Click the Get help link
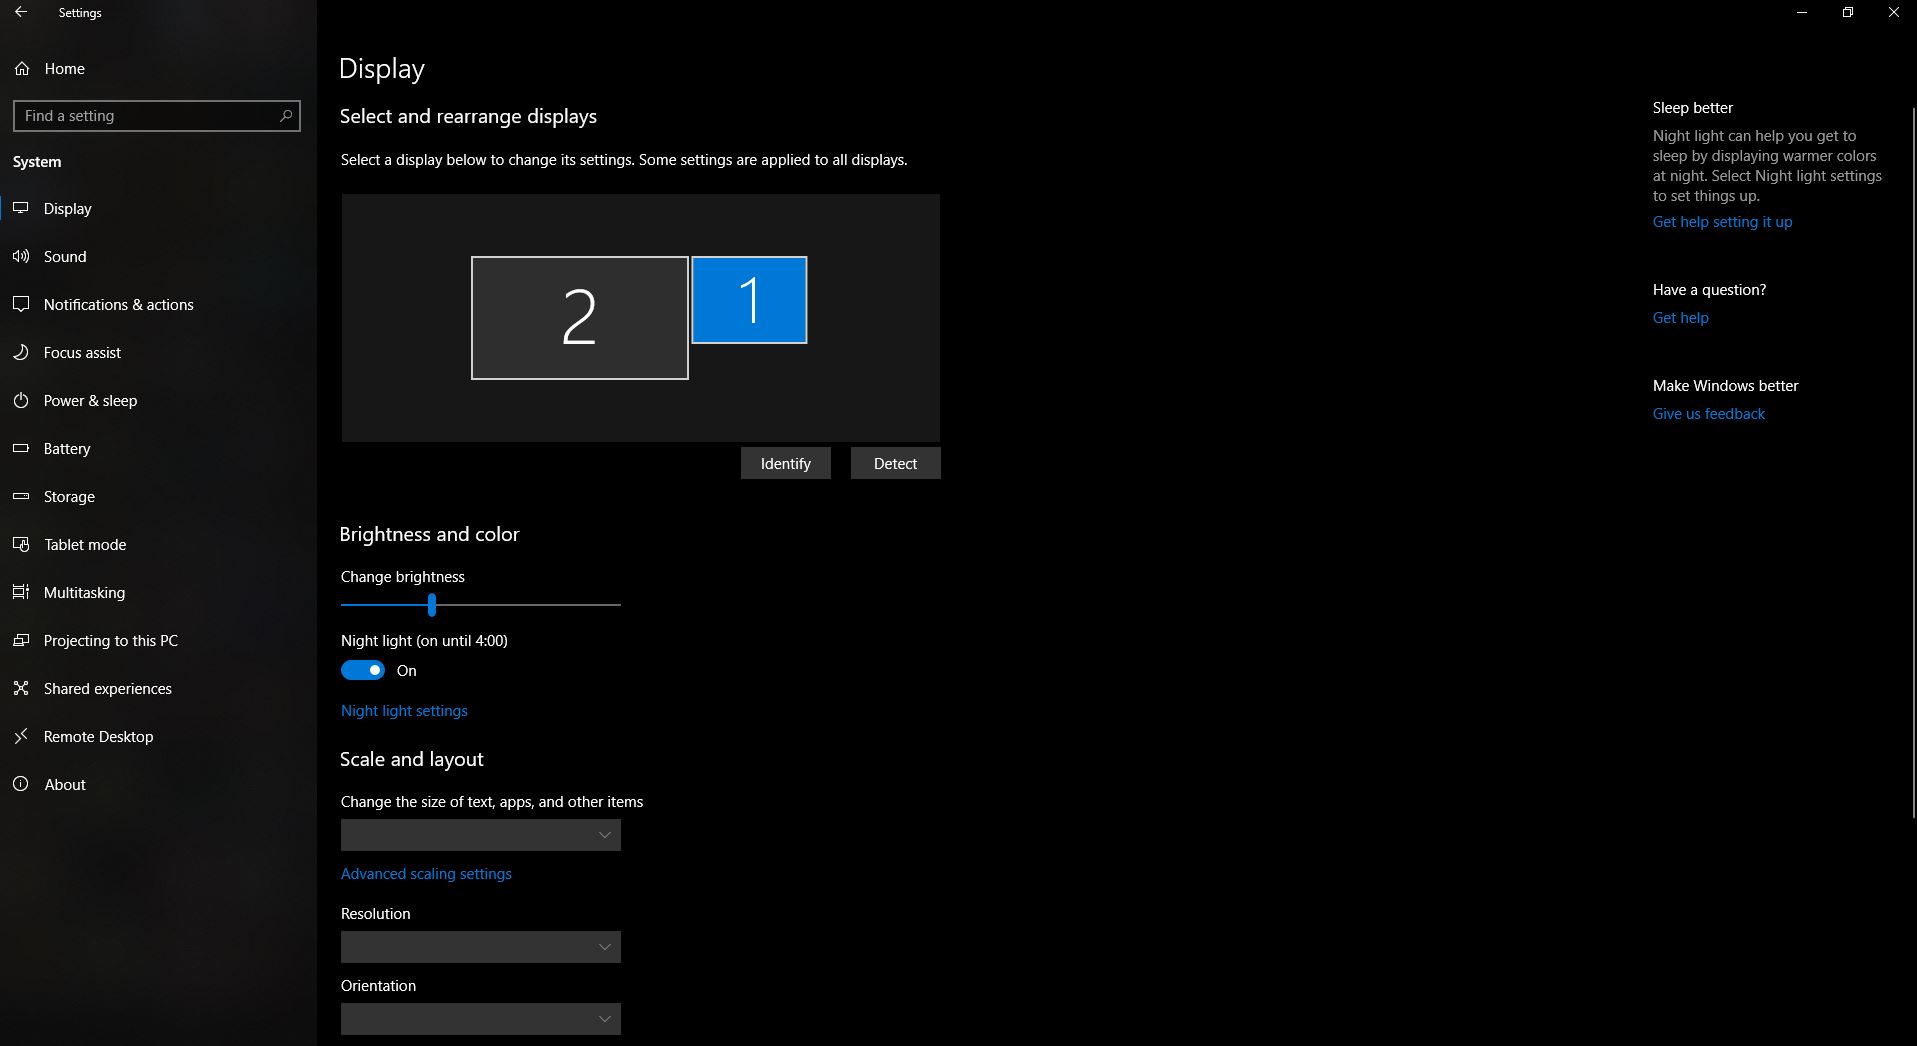The image size is (1917, 1046). tap(1681, 318)
